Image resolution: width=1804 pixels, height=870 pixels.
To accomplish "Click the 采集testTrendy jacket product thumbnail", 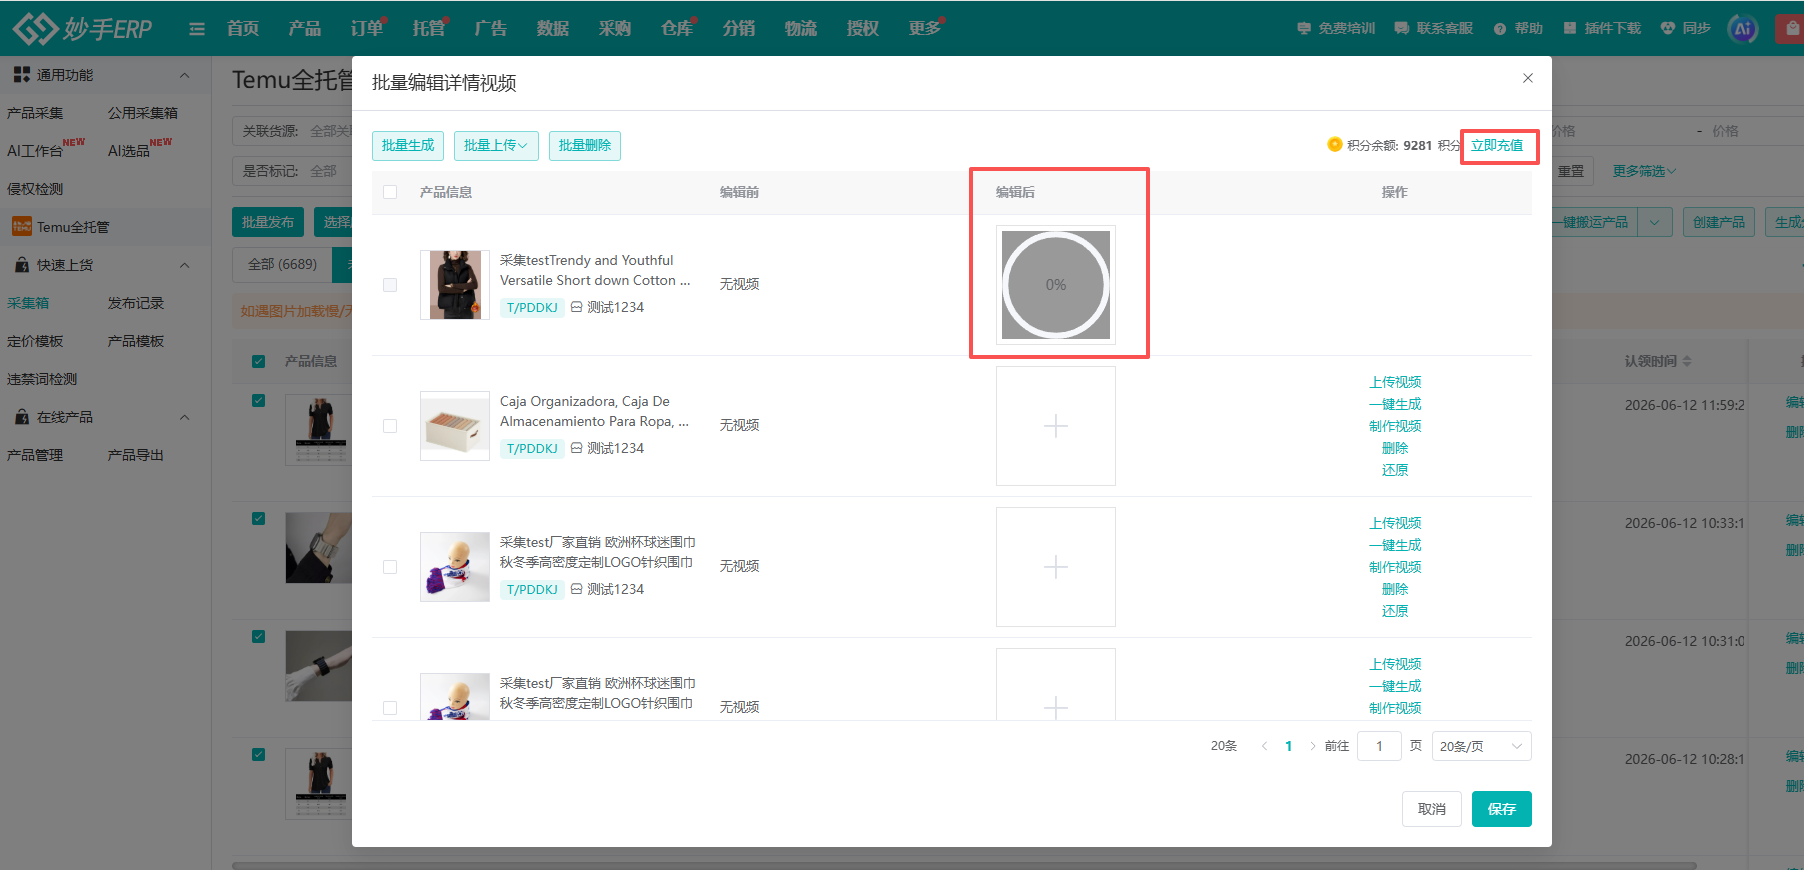I will (x=455, y=285).
